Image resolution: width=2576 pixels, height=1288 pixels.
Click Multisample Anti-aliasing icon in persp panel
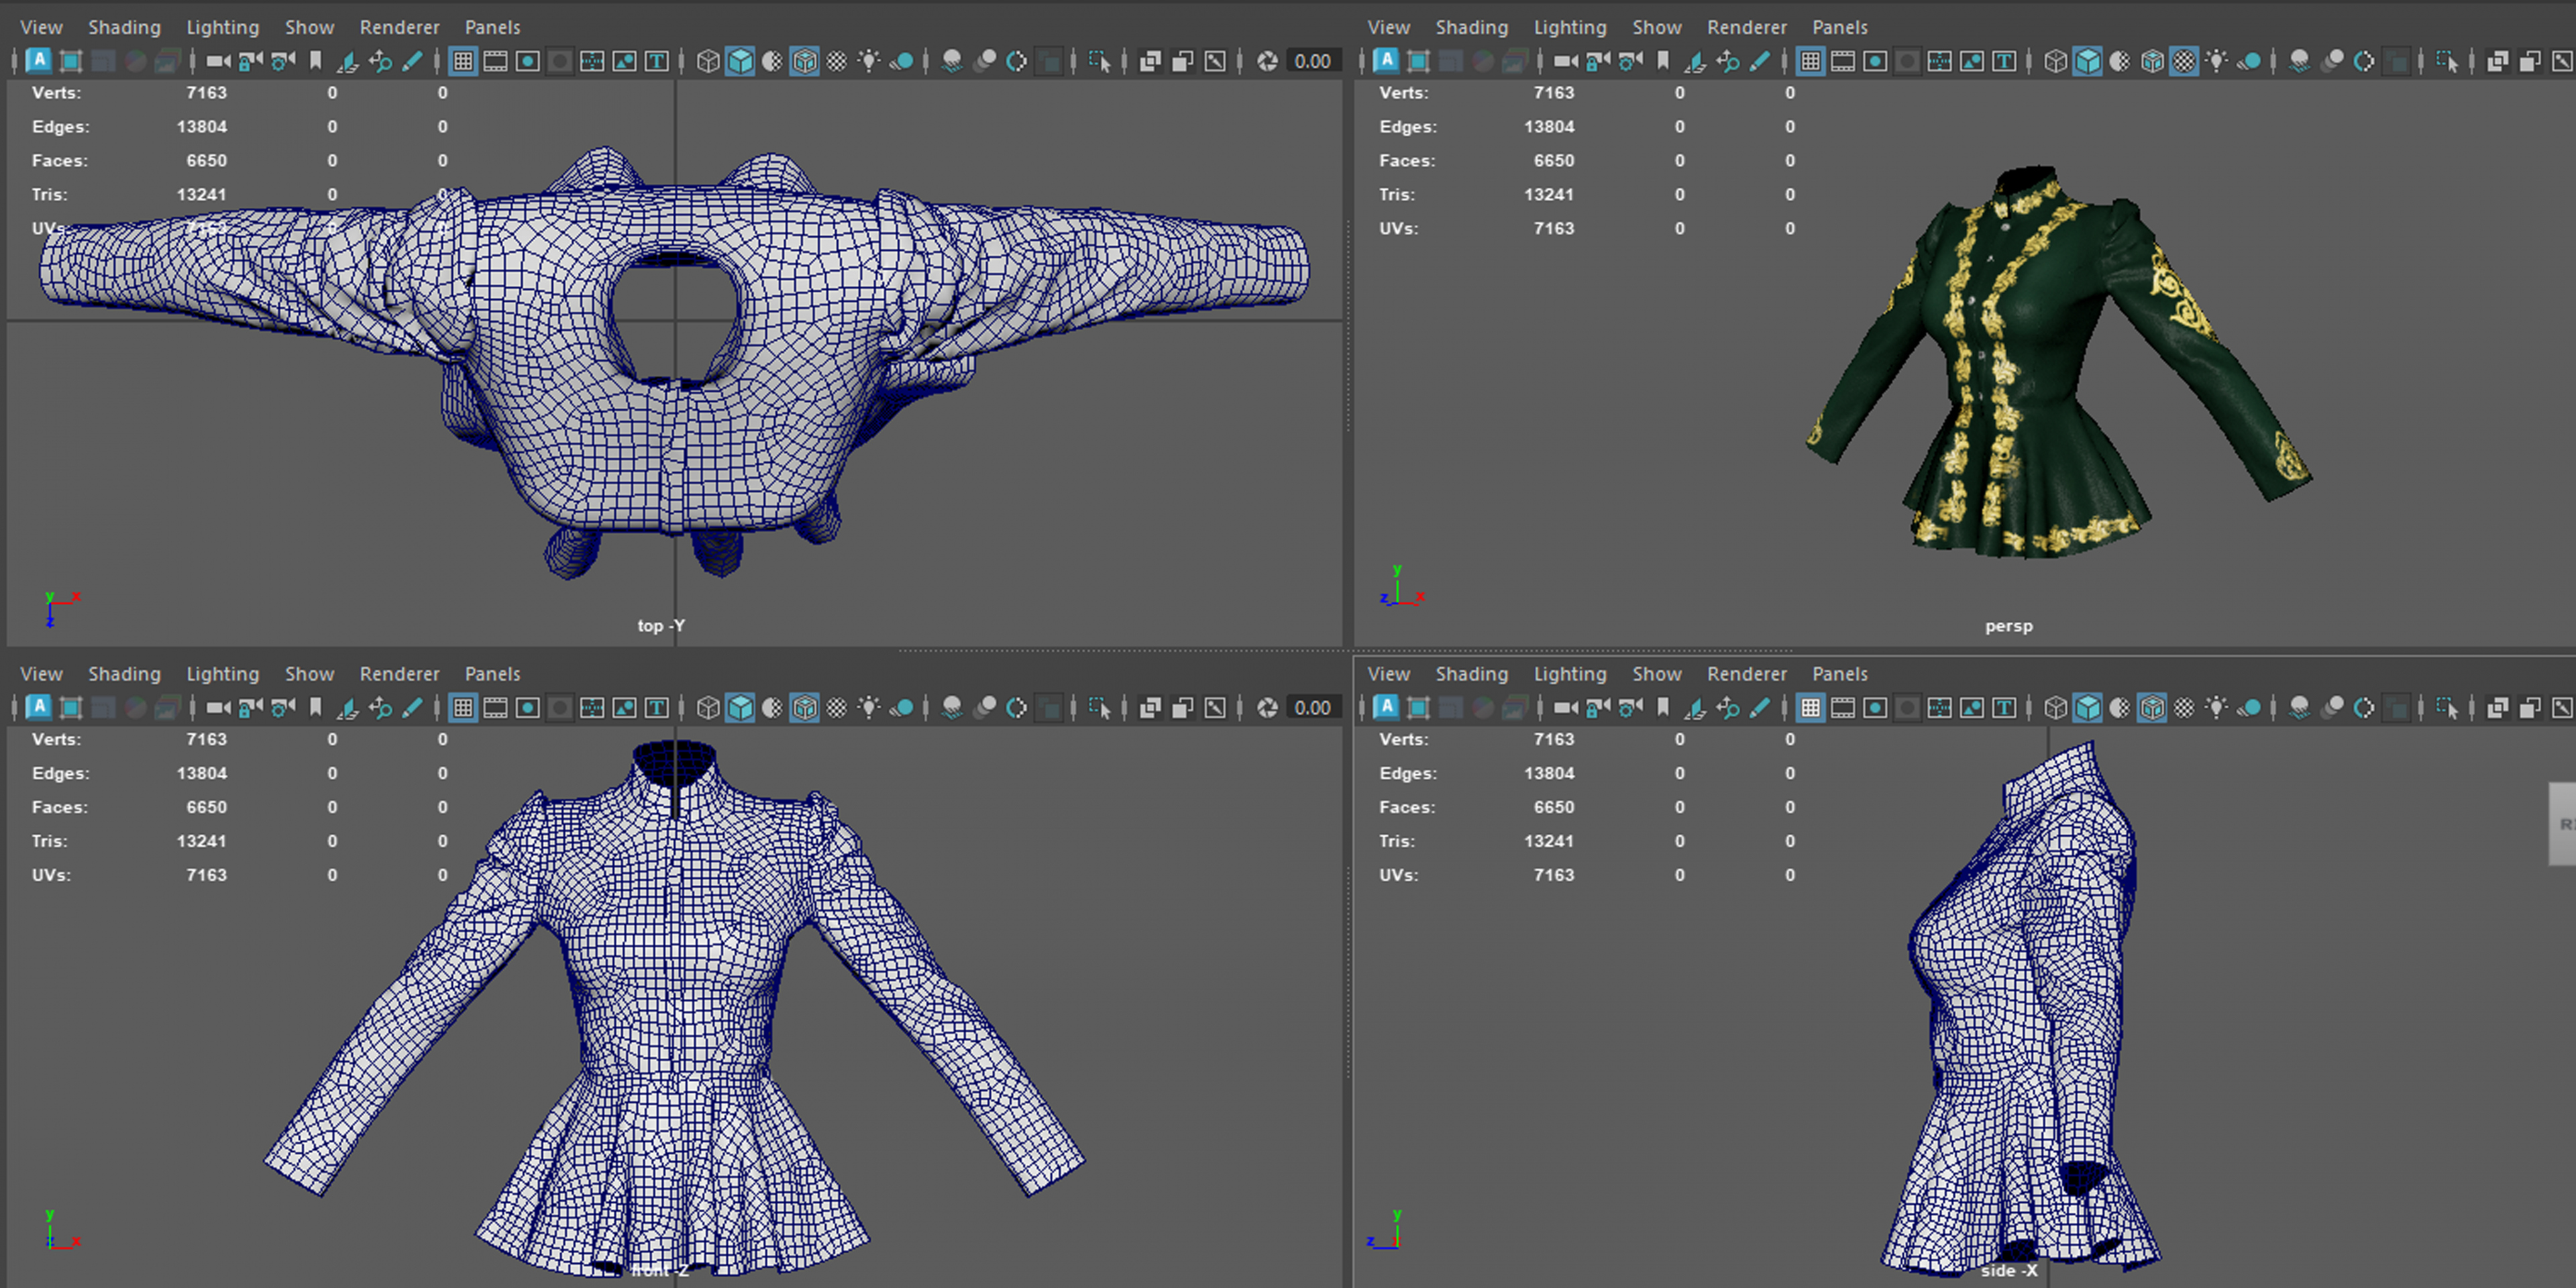[x=2364, y=61]
